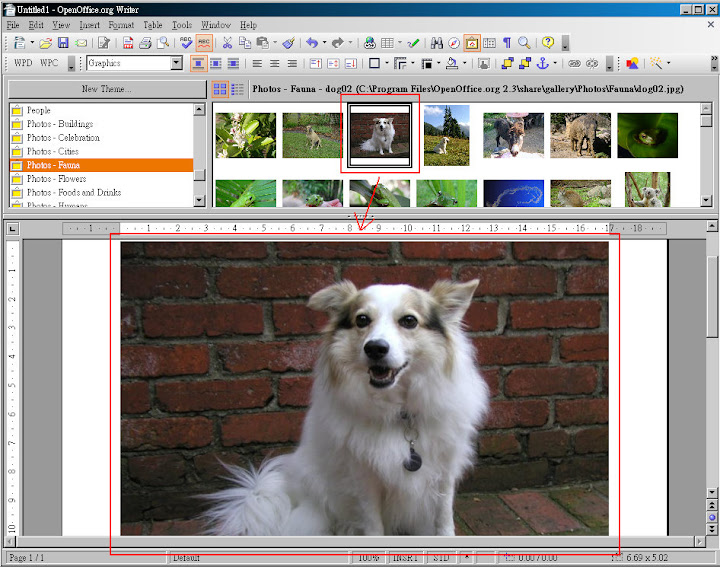Expand the undo history dropdown arrow

click(x=324, y=43)
